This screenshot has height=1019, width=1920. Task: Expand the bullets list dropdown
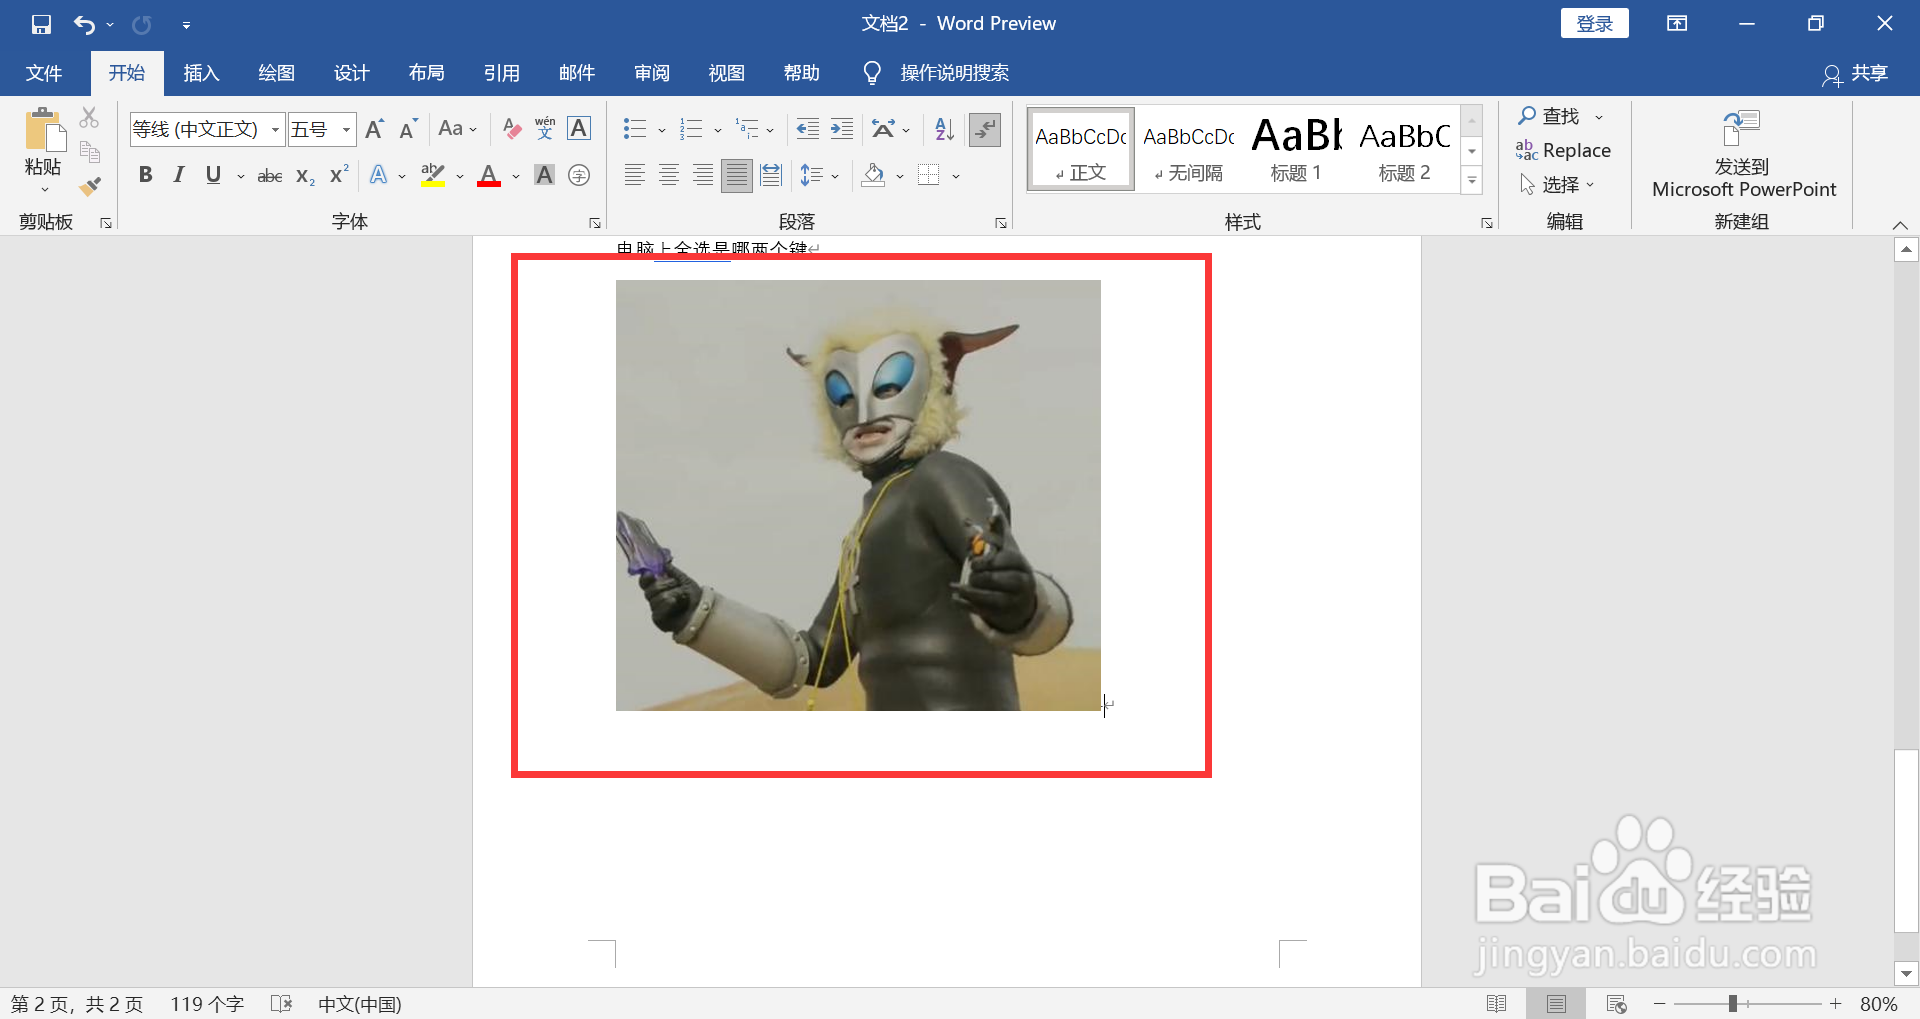tap(661, 130)
